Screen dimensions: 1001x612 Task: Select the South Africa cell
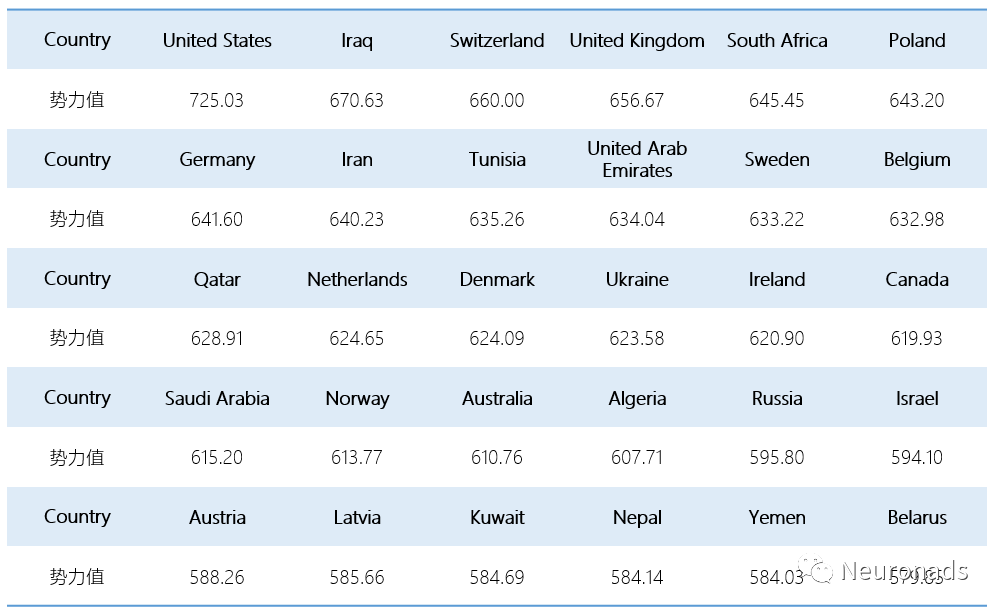pyautogui.click(x=777, y=40)
